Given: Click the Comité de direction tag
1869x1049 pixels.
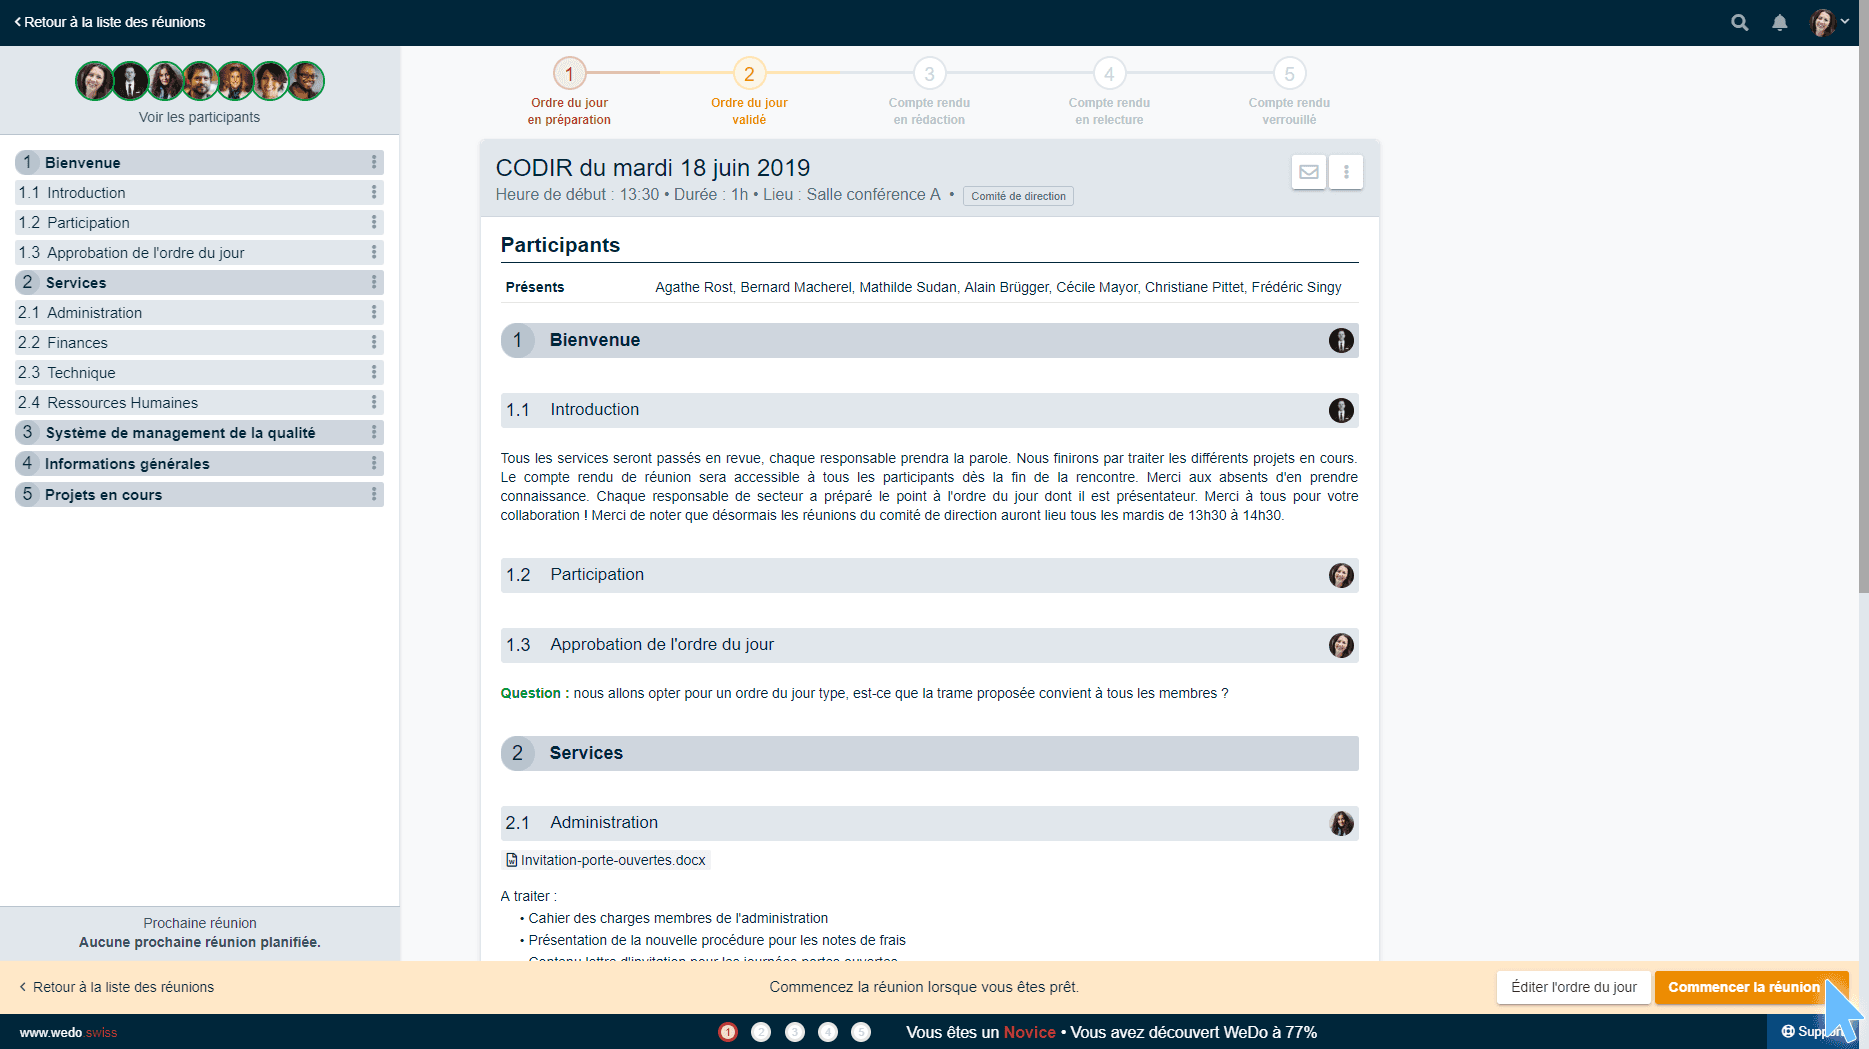Looking at the screenshot, I should [x=1018, y=196].
